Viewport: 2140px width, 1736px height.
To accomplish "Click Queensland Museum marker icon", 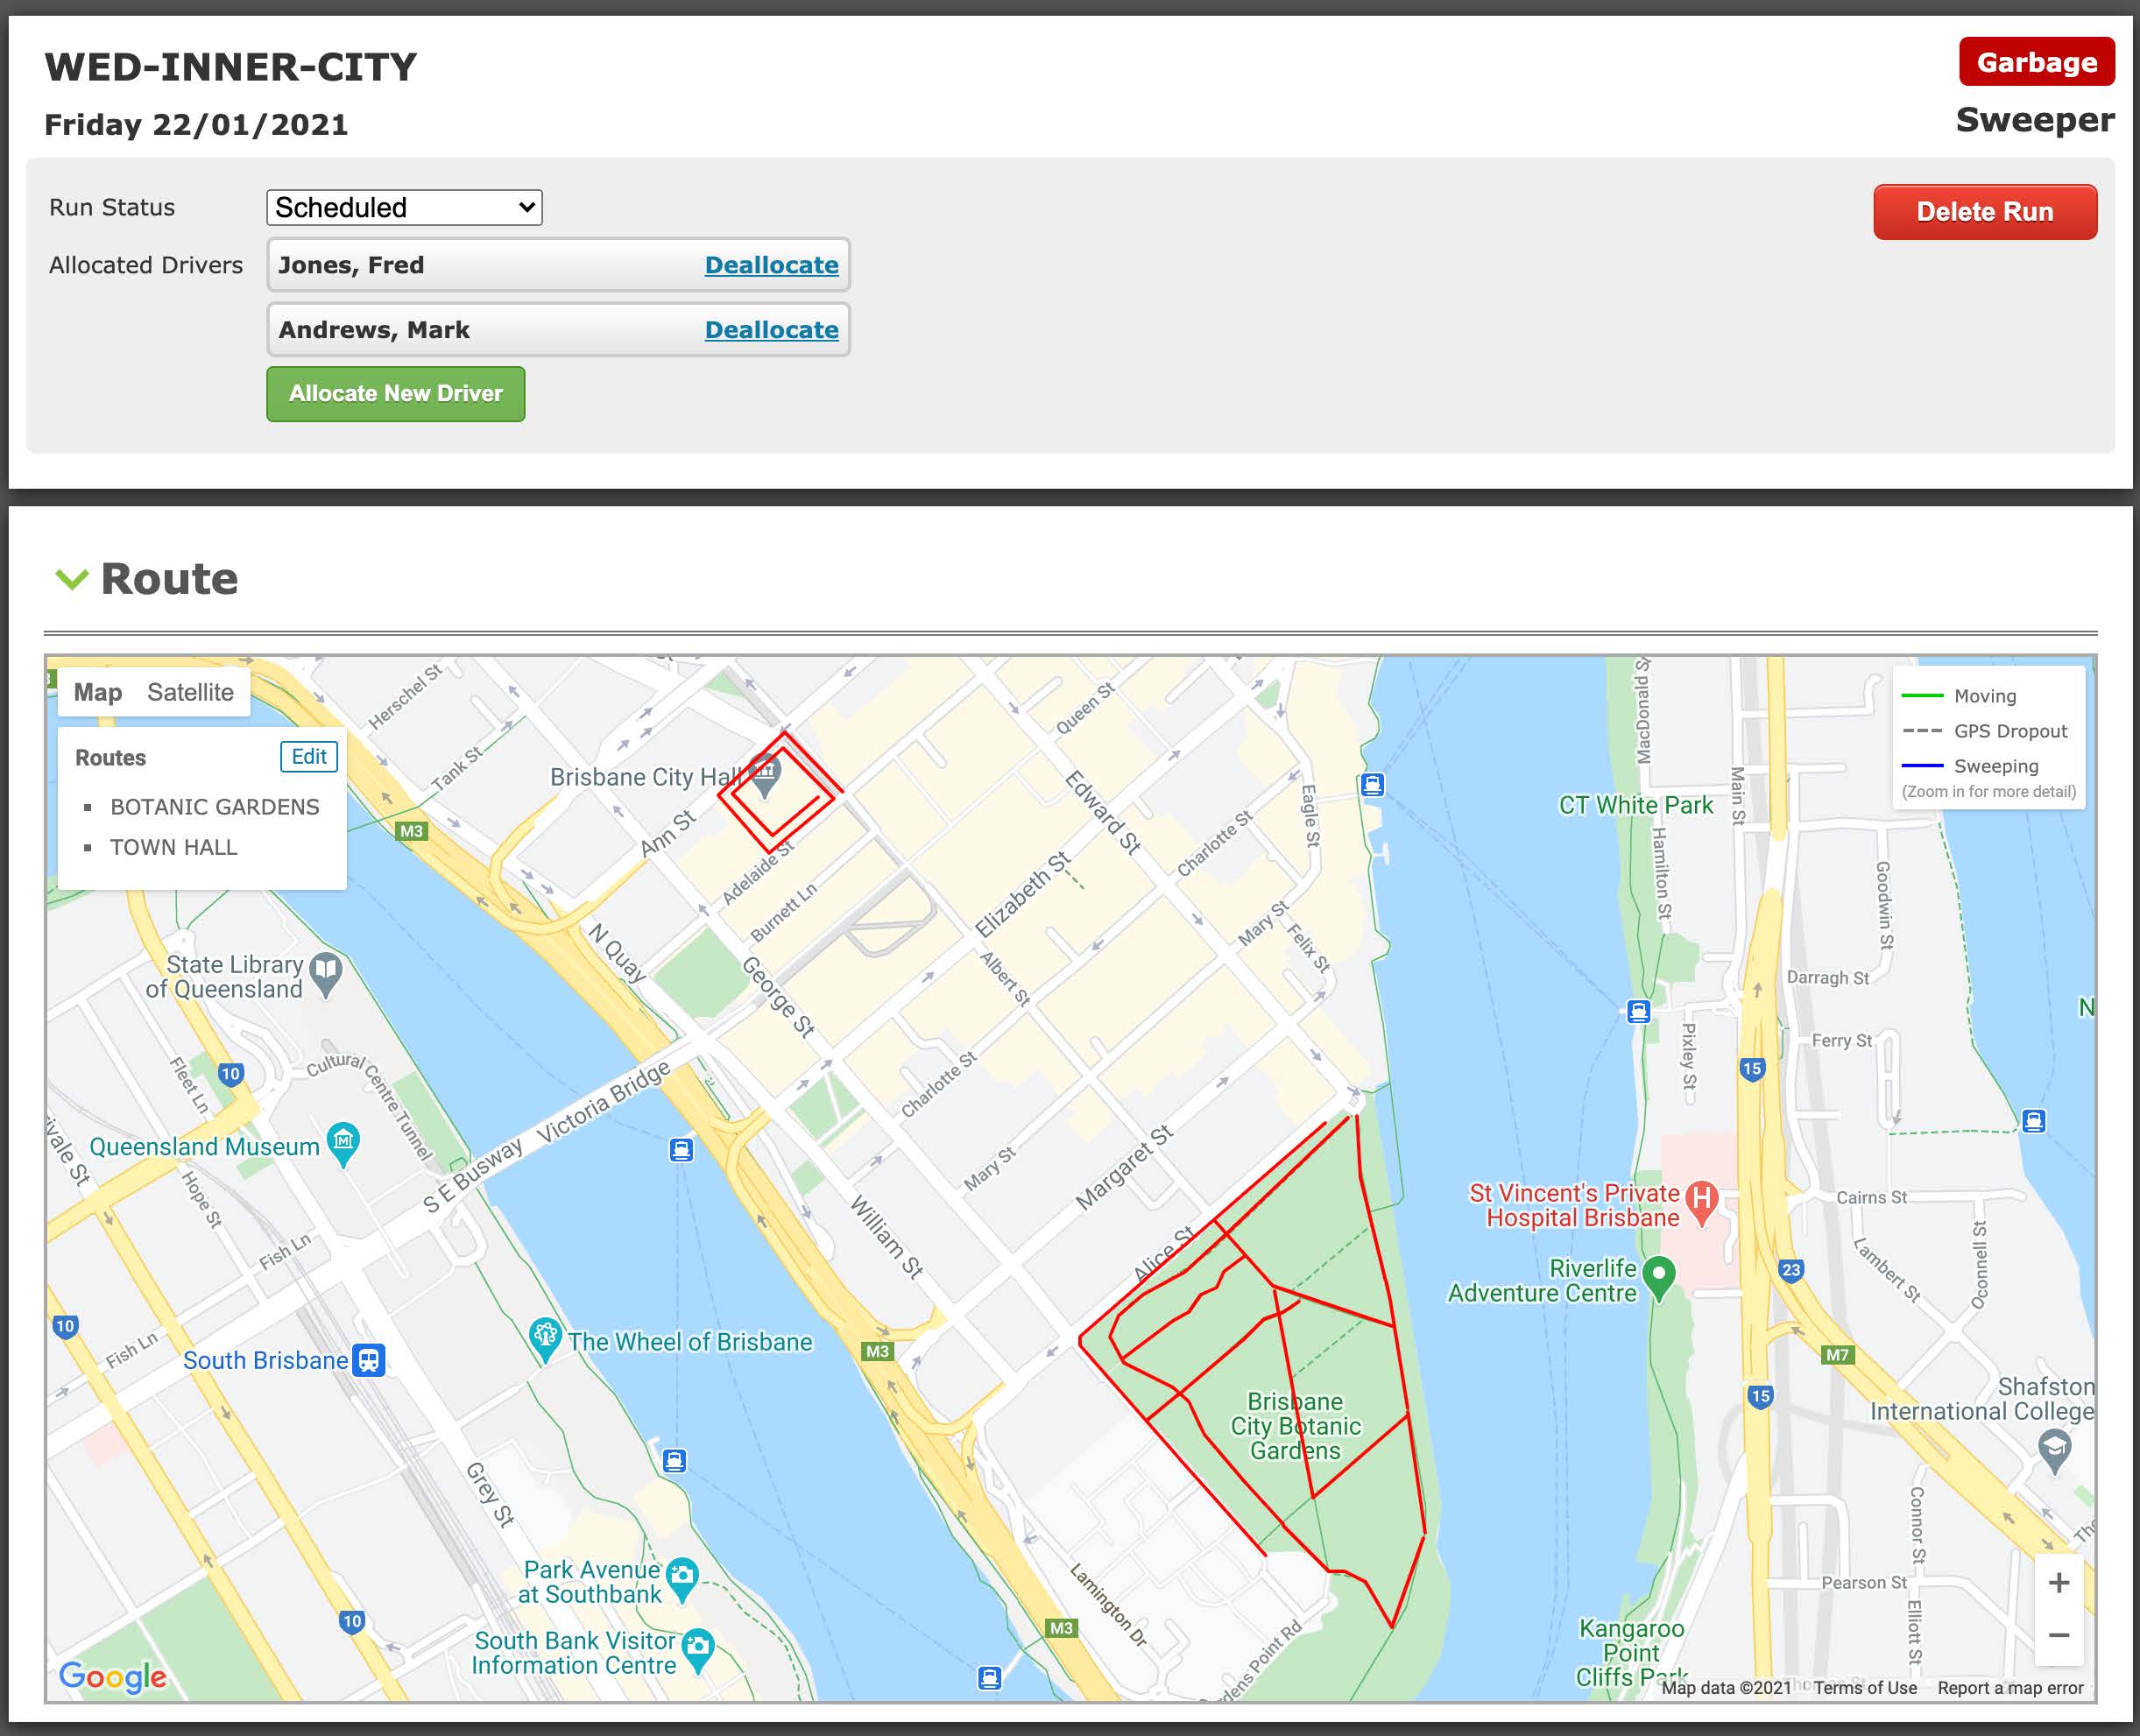I will [343, 1143].
